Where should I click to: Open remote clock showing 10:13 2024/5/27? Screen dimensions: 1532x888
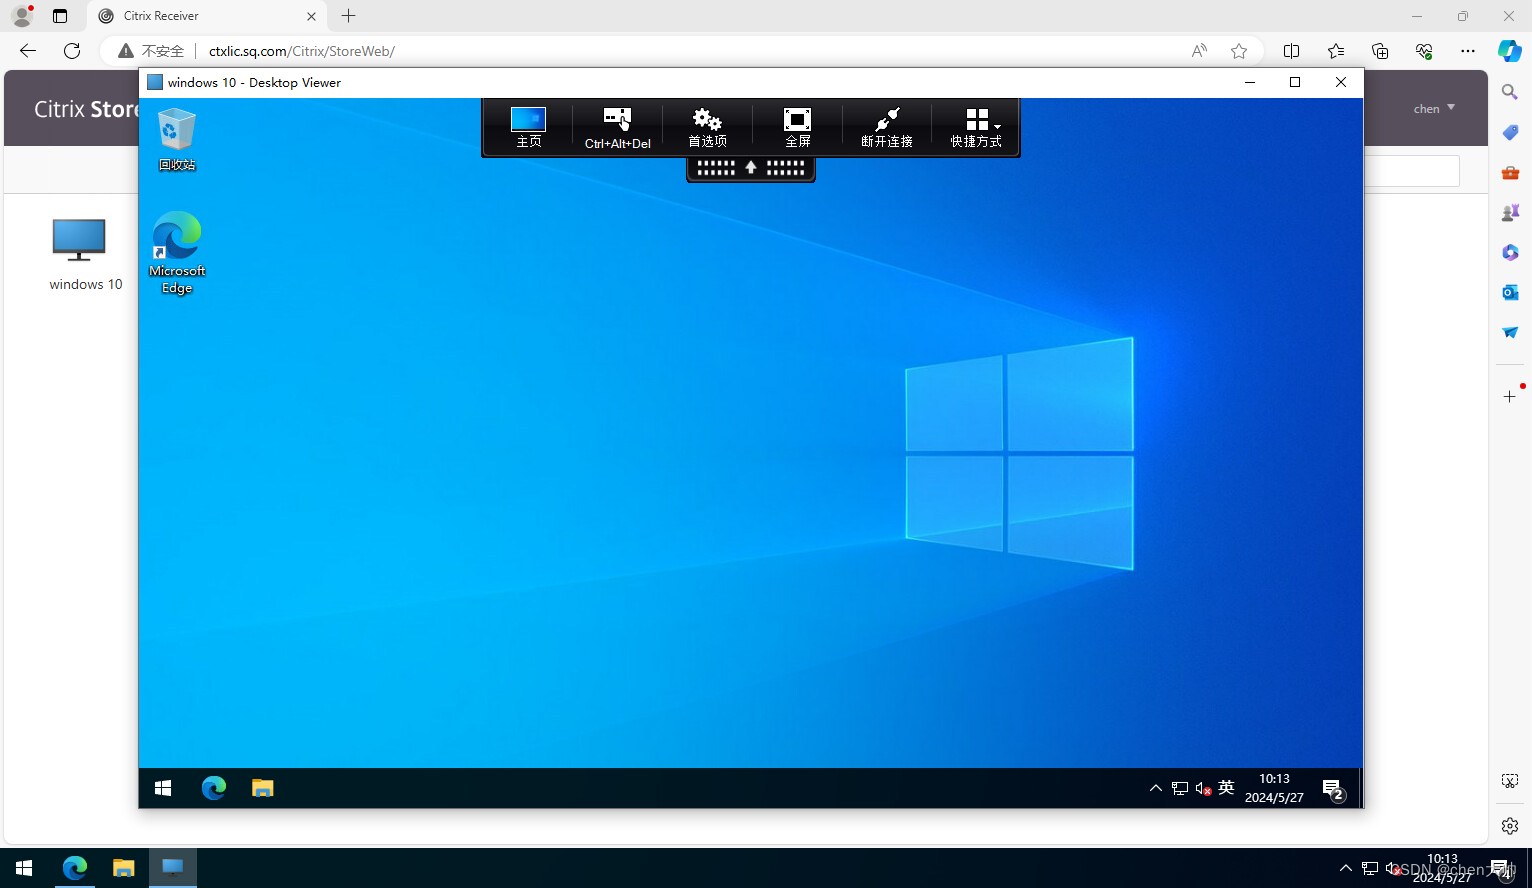click(x=1274, y=788)
